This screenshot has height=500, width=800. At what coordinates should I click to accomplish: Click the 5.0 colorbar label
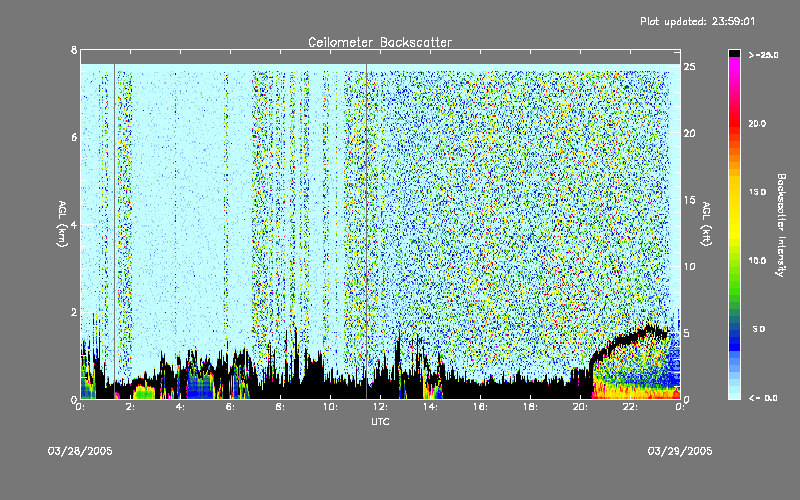pos(759,329)
